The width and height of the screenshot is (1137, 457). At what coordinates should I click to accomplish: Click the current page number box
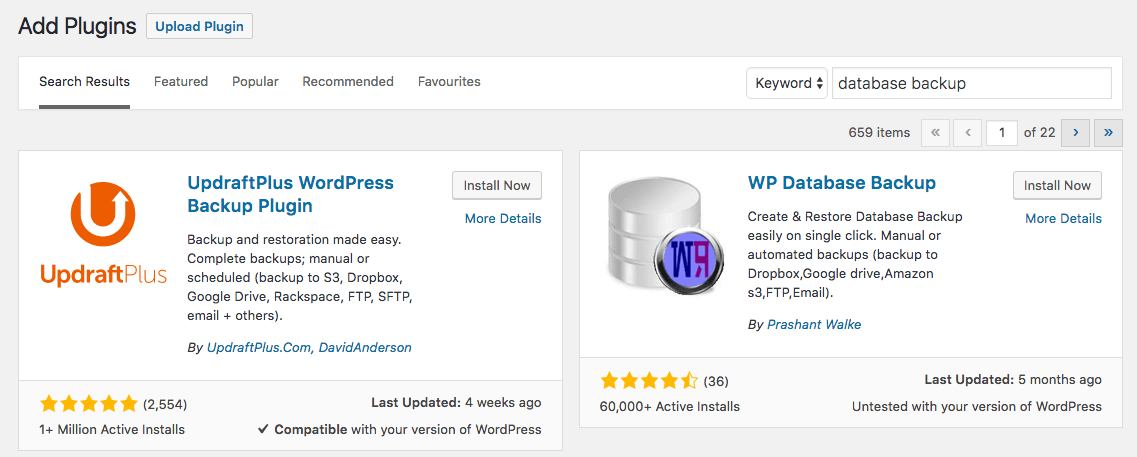point(1001,132)
